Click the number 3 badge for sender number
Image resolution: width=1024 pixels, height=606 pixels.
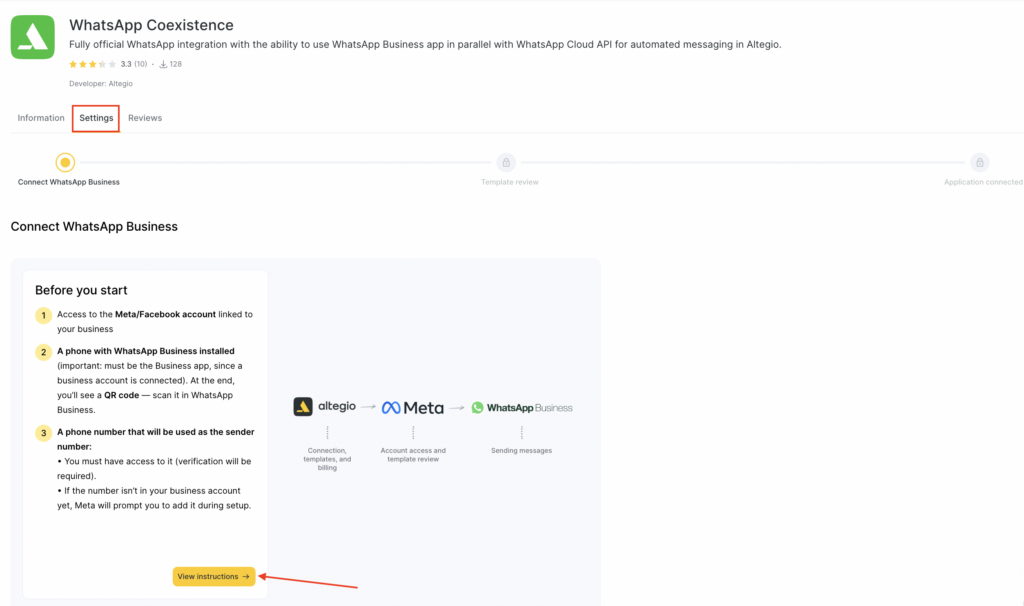(43, 433)
